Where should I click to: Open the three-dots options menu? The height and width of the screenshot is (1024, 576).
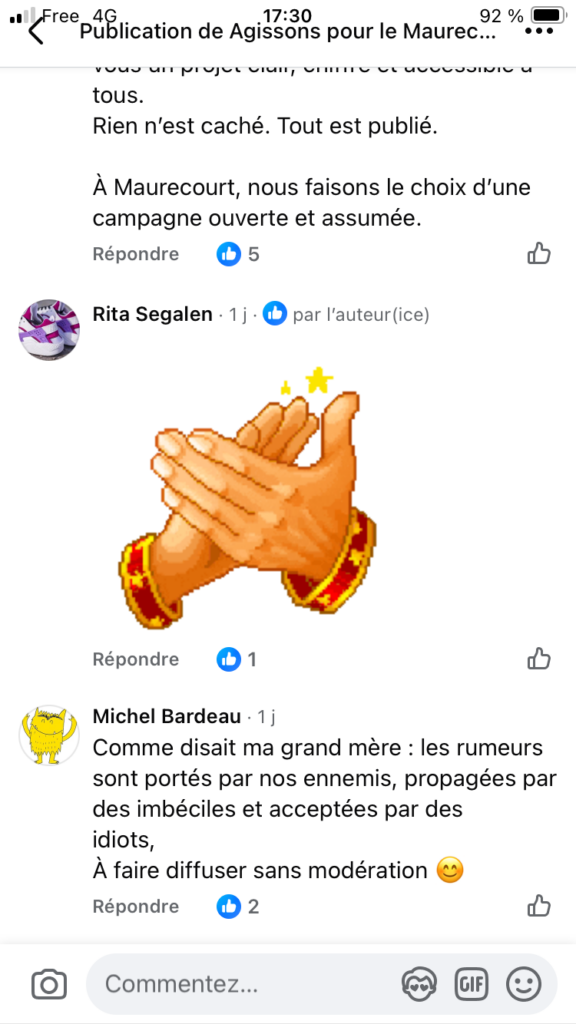pyautogui.click(x=543, y=31)
